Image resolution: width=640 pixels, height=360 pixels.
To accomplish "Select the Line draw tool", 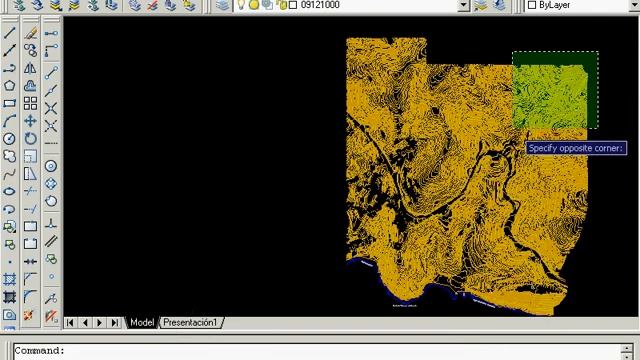I will click(9, 33).
